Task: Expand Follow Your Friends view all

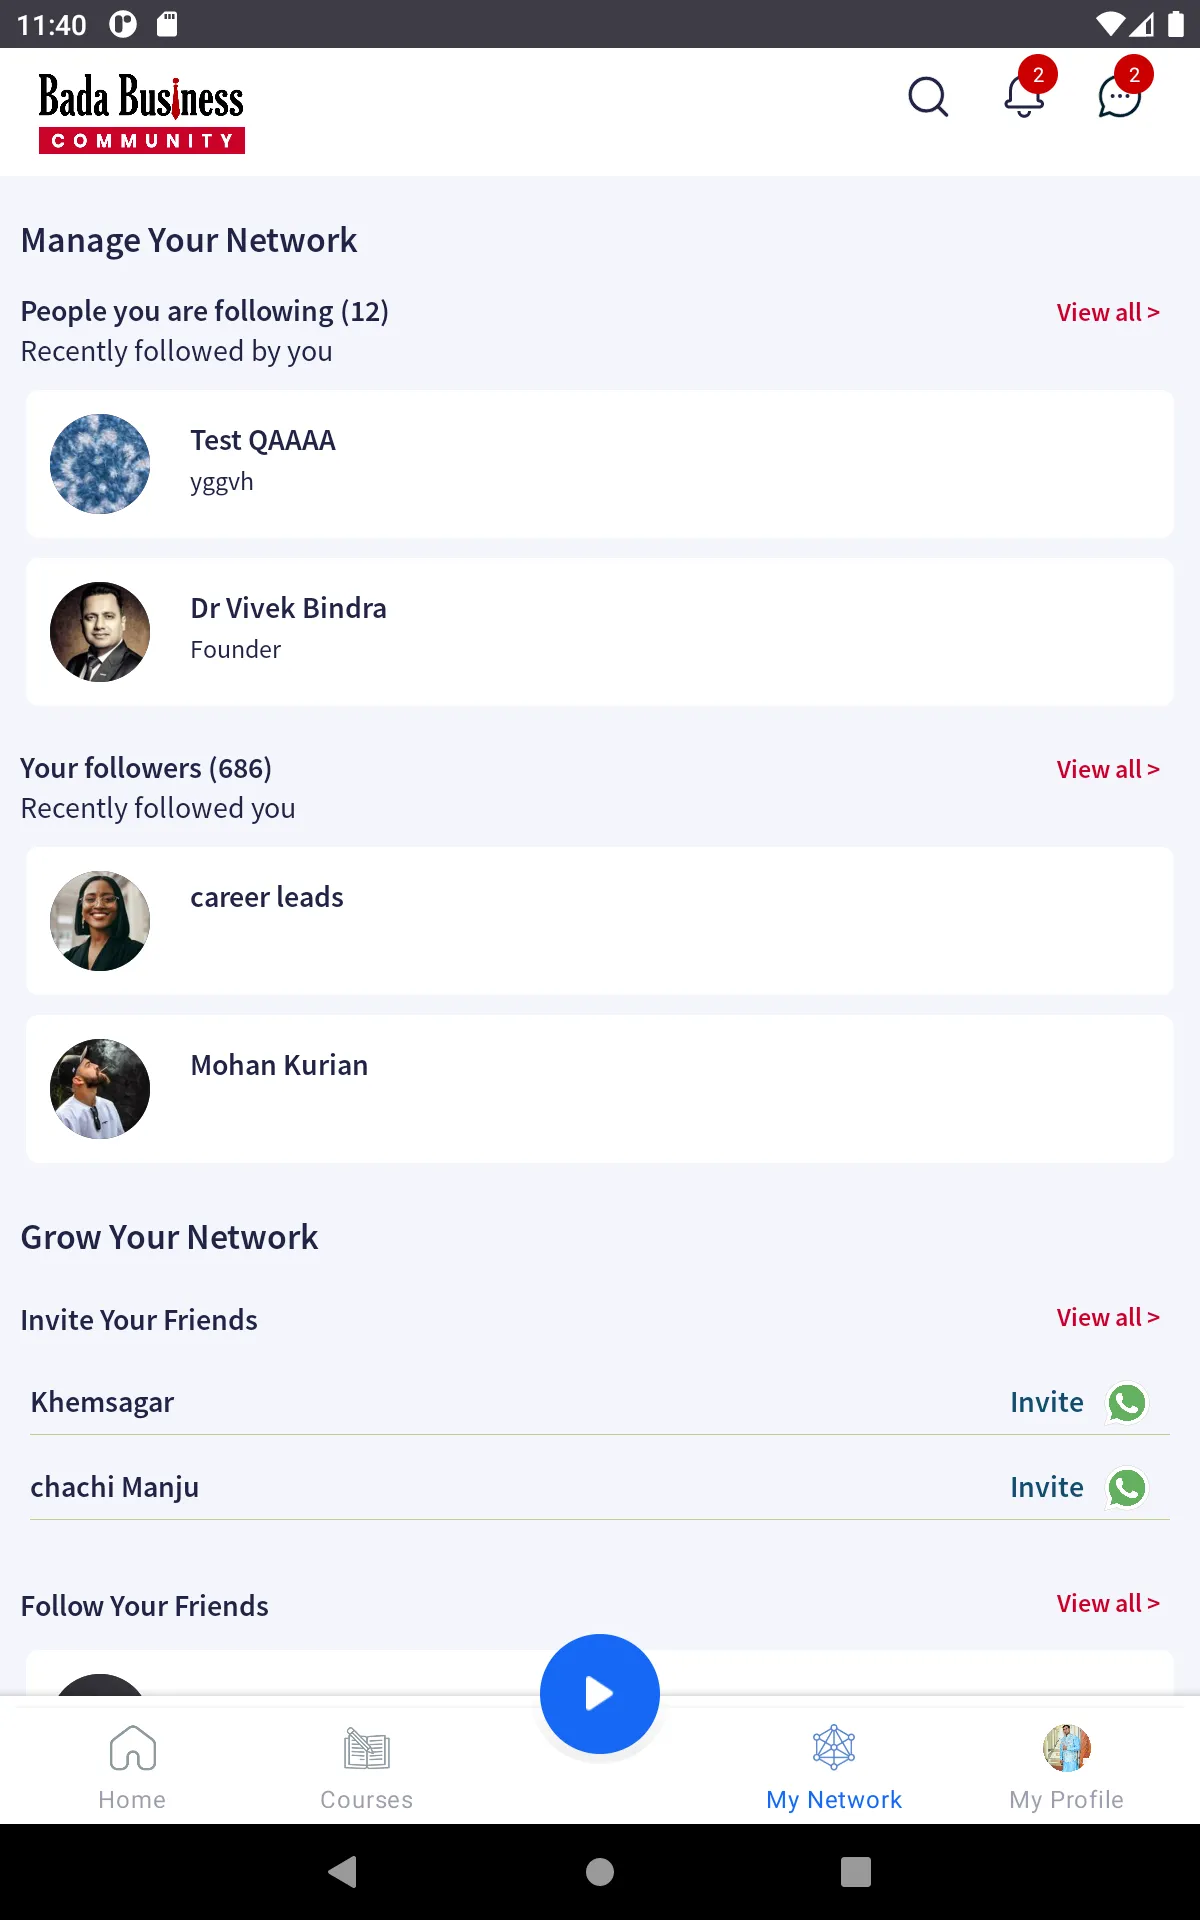Action: [1107, 1603]
